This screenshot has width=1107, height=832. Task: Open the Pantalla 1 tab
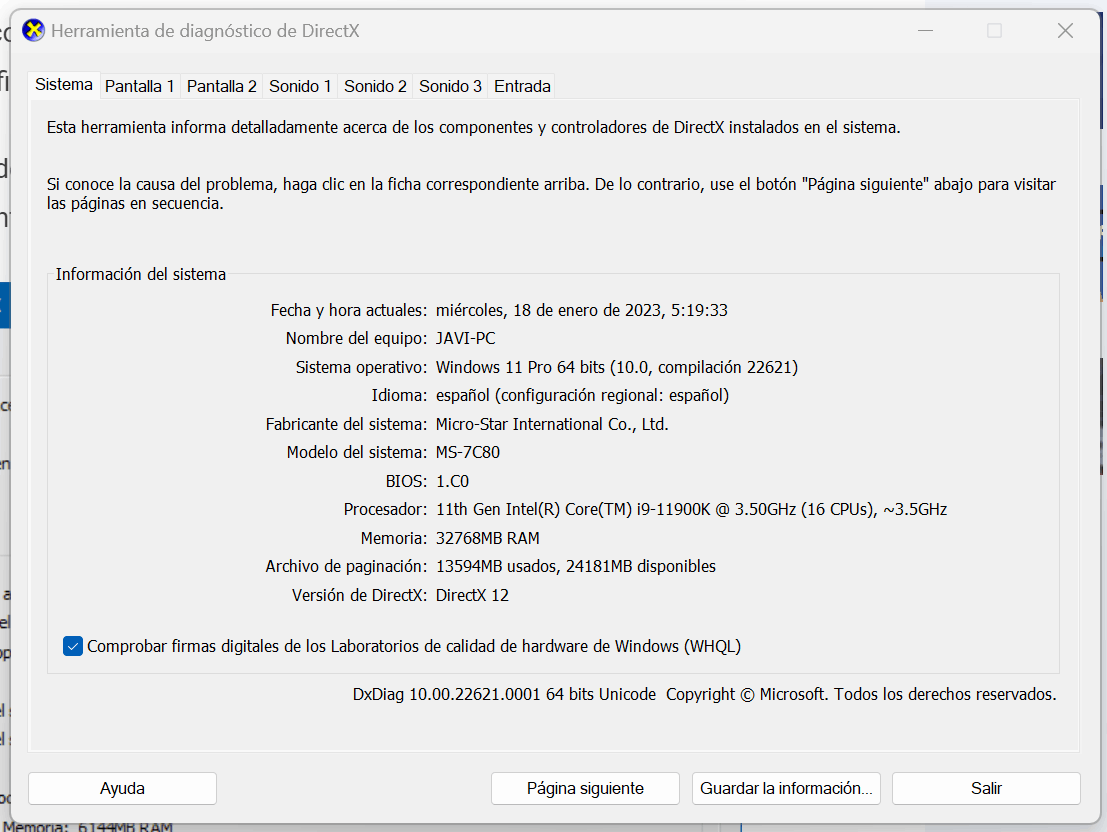coord(139,86)
